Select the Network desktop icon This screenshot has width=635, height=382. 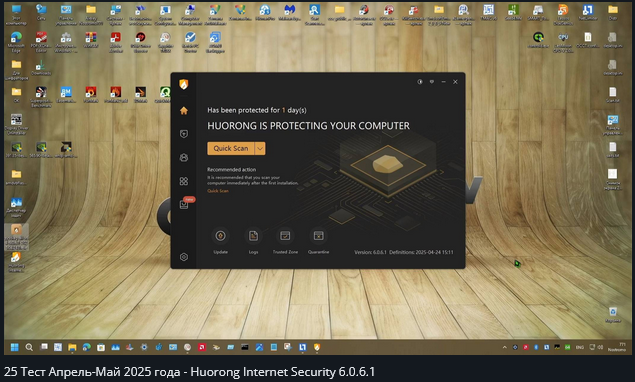pyautogui.click(x=41, y=13)
